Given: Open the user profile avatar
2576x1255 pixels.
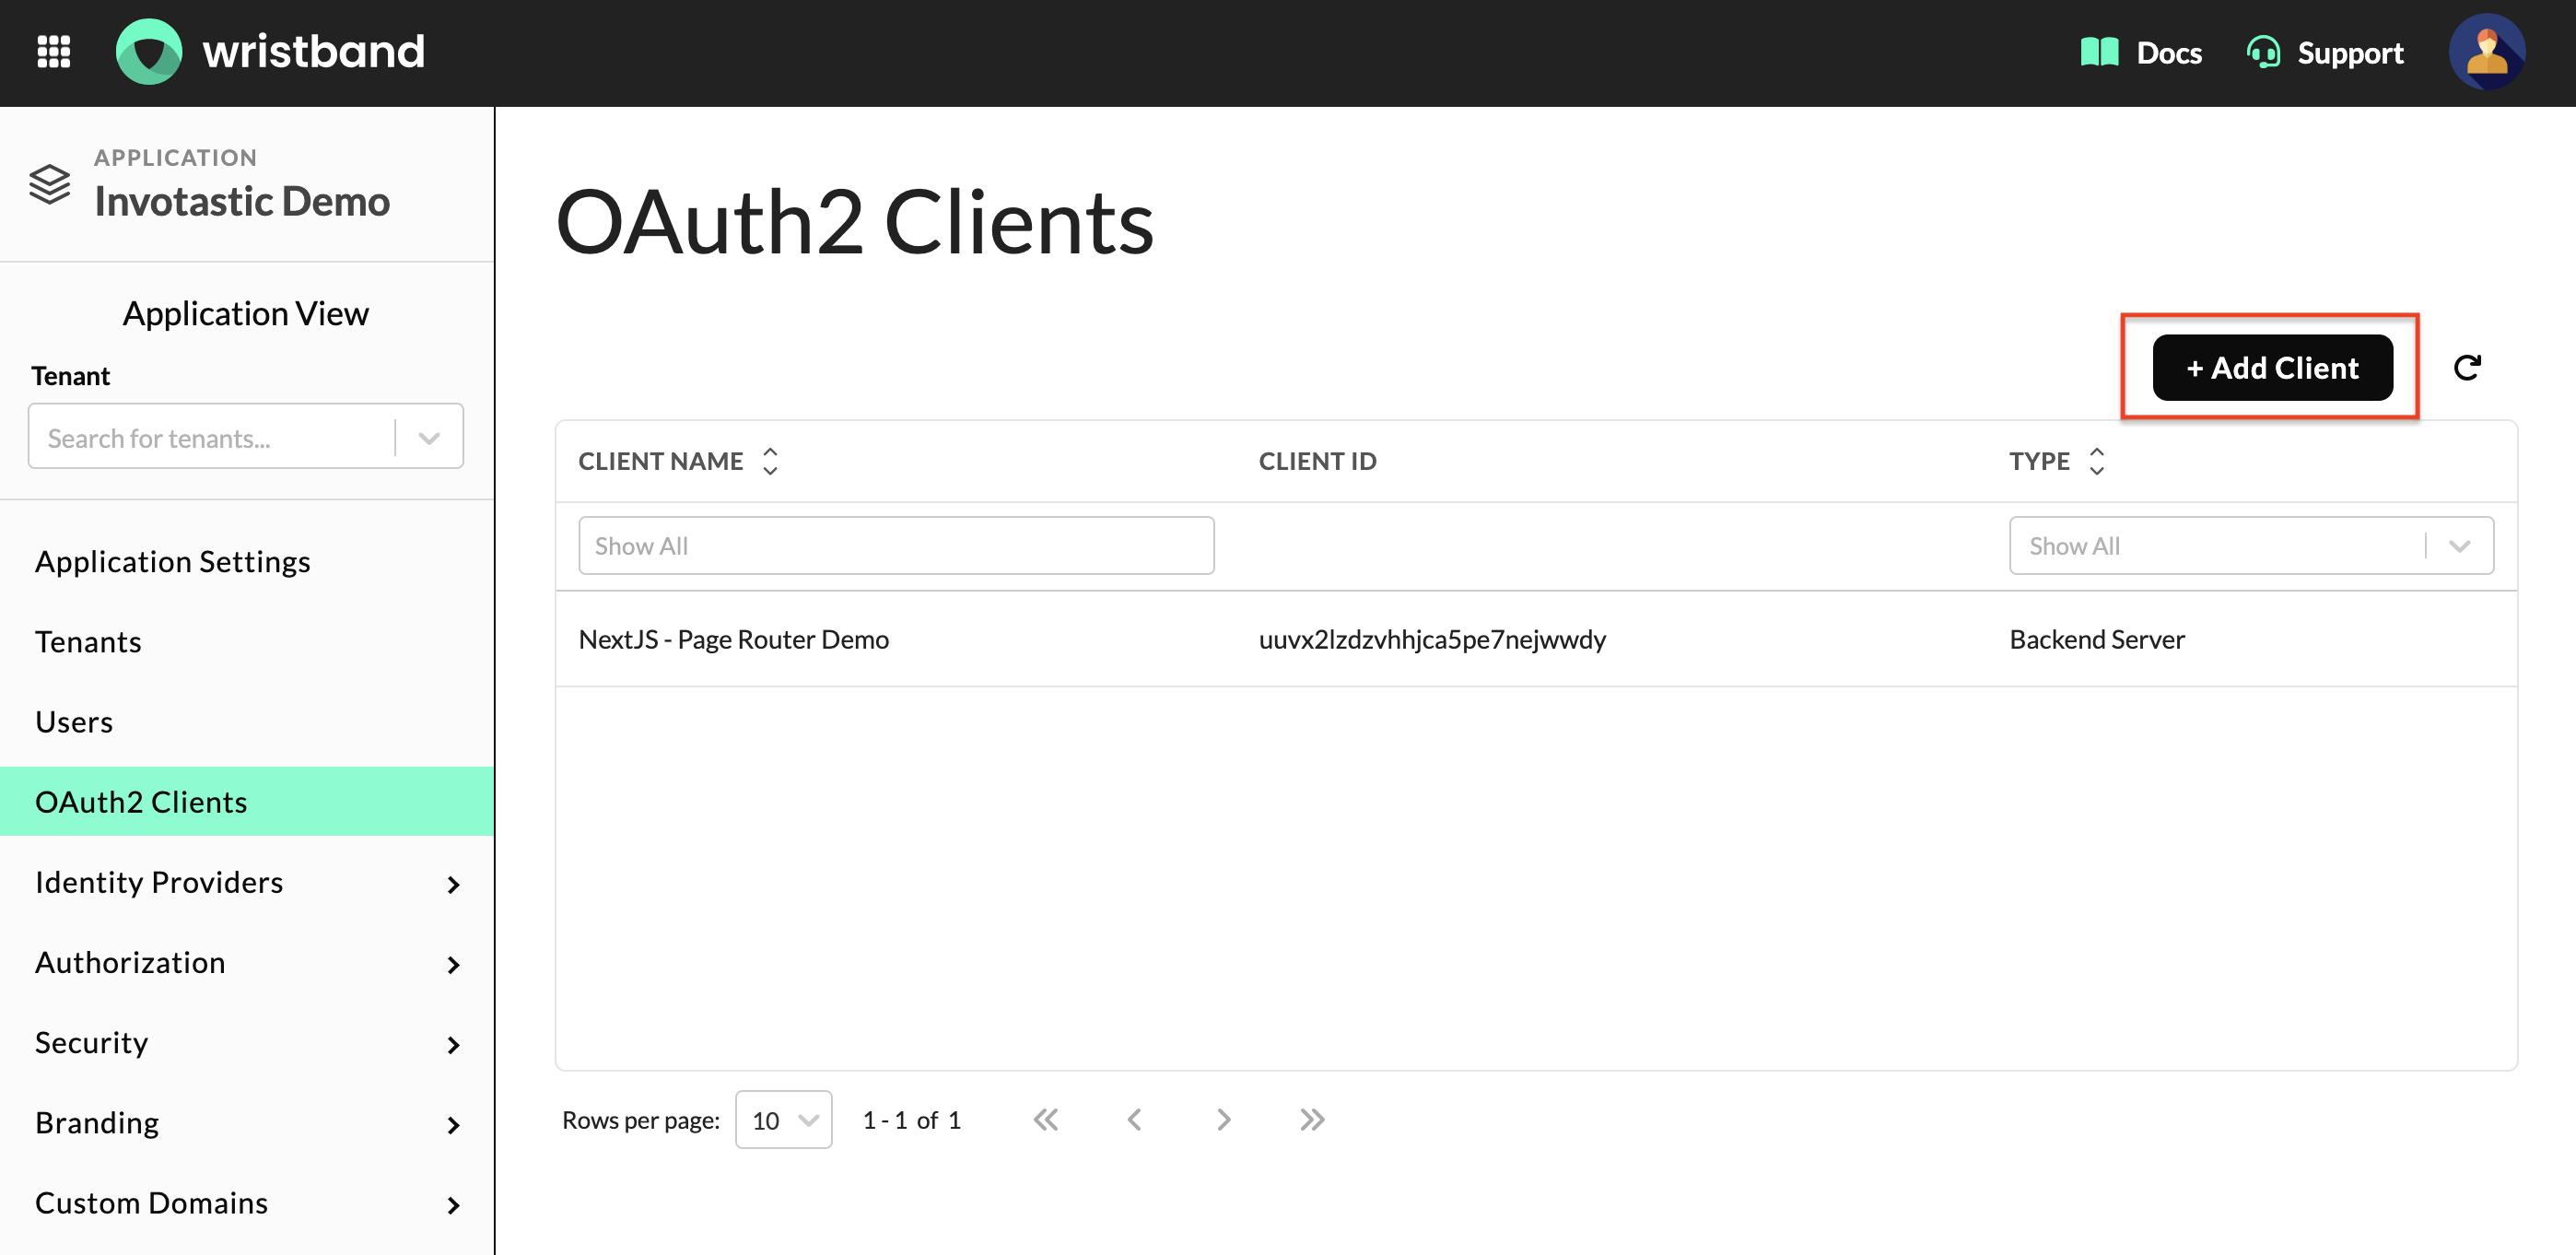Looking at the screenshot, I should coord(2486,52).
